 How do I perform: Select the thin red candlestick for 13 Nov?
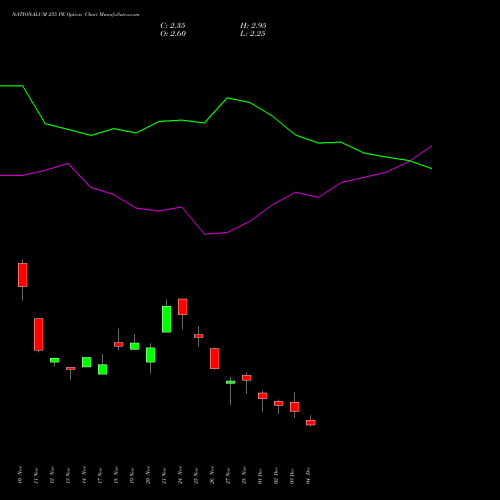tap(71, 368)
